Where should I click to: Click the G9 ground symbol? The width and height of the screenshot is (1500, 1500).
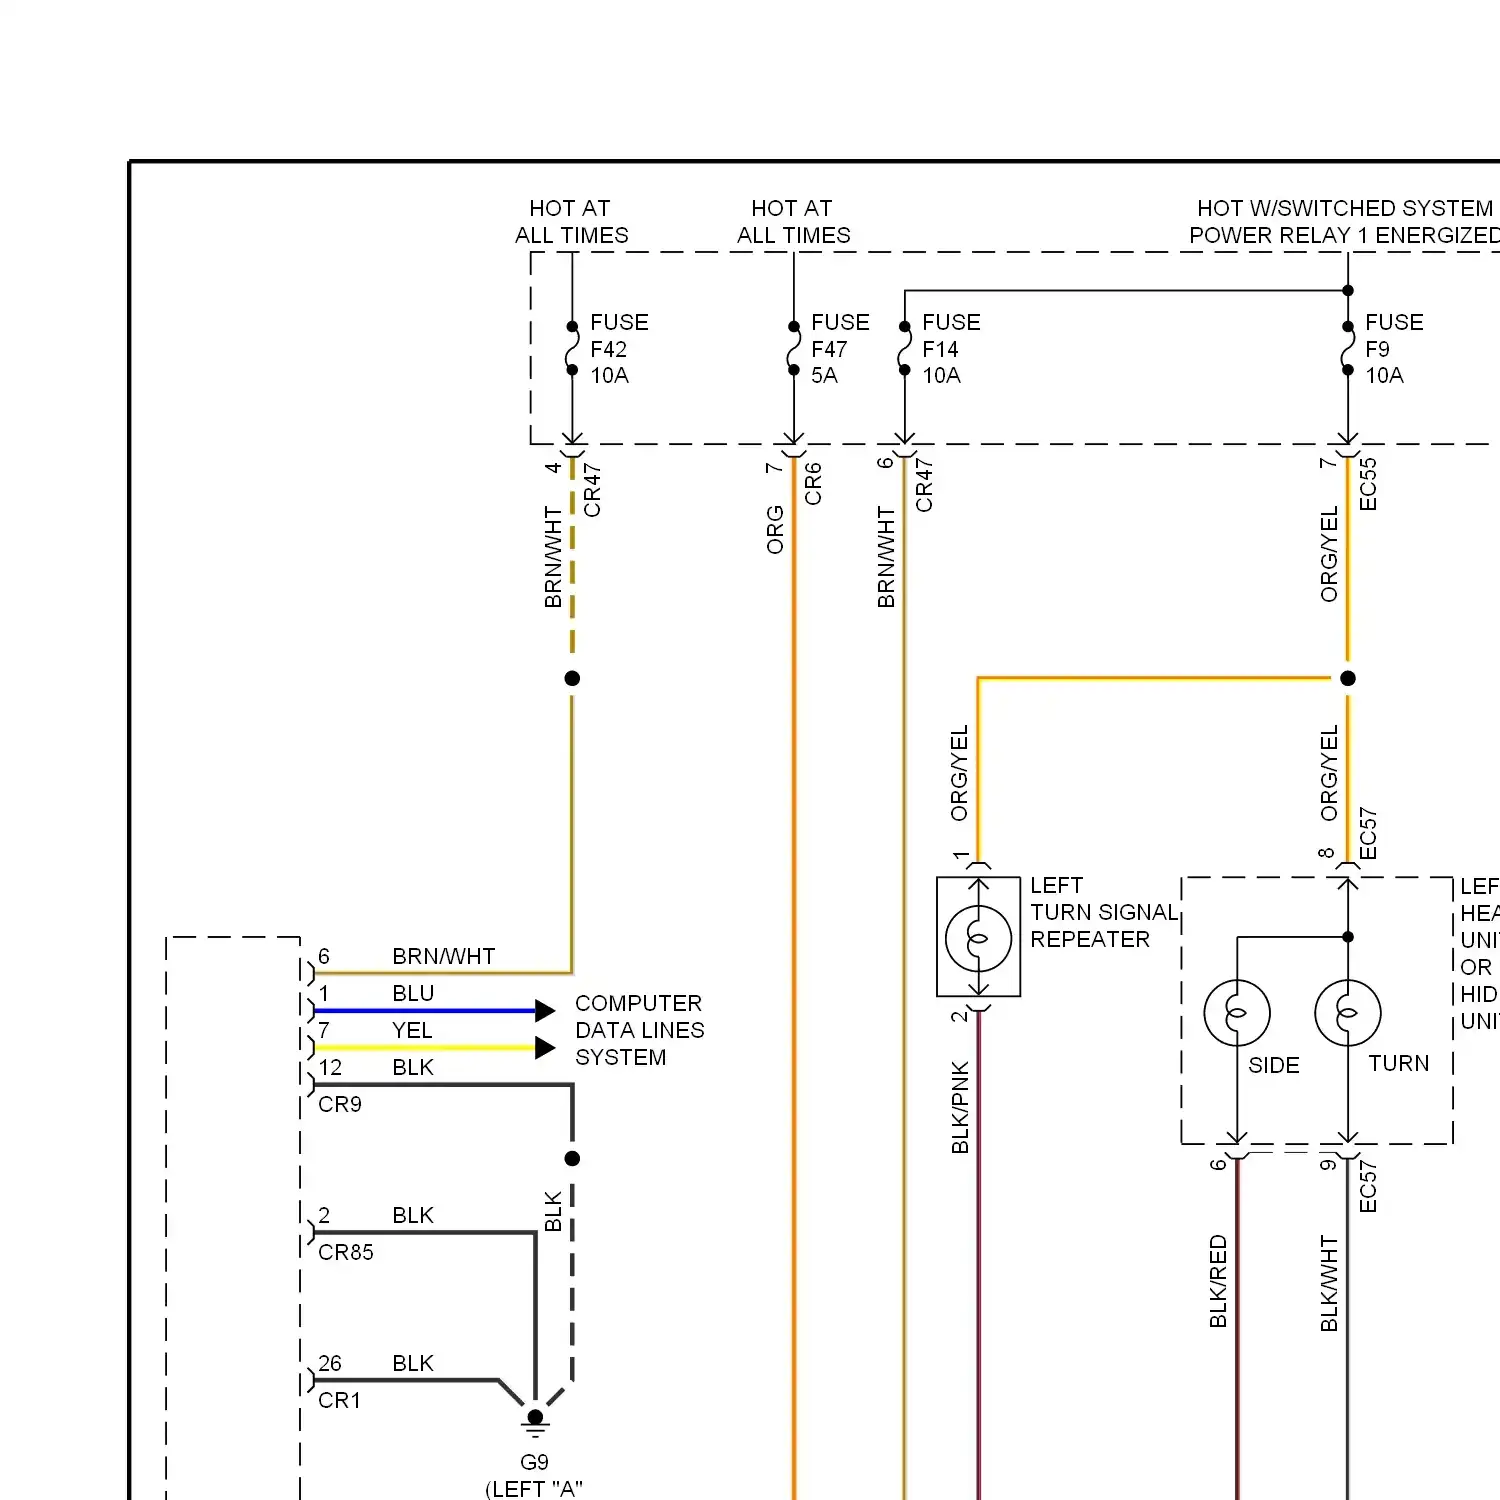pyautogui.click(x=535, y=1422)
